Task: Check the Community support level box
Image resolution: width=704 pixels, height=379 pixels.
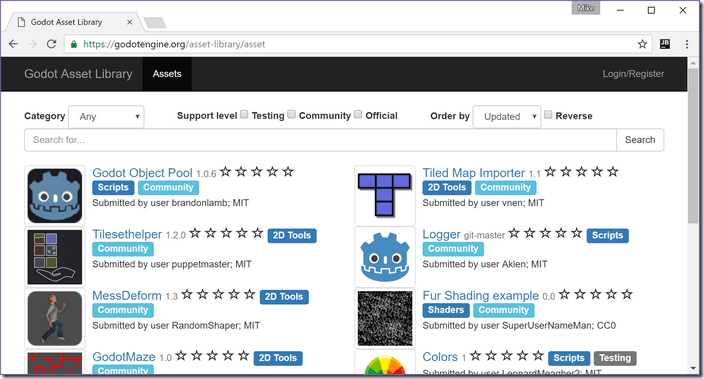Action: point(291,115)
